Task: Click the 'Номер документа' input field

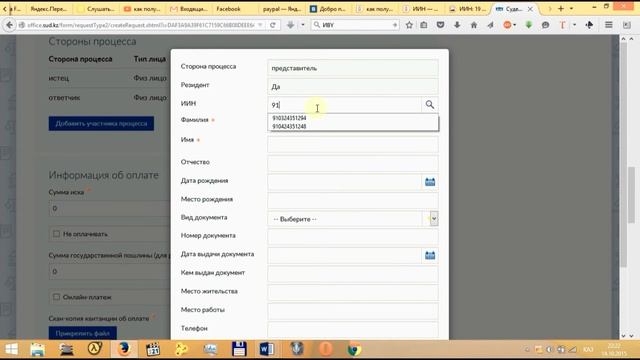Action: click(x=353, y=237)
